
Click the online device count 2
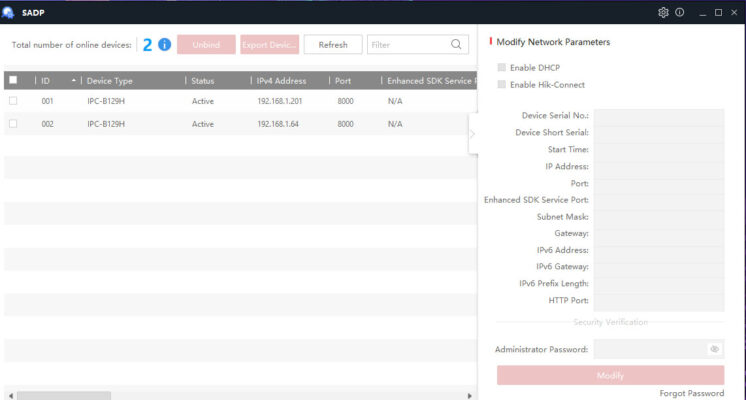coord(147,45)
